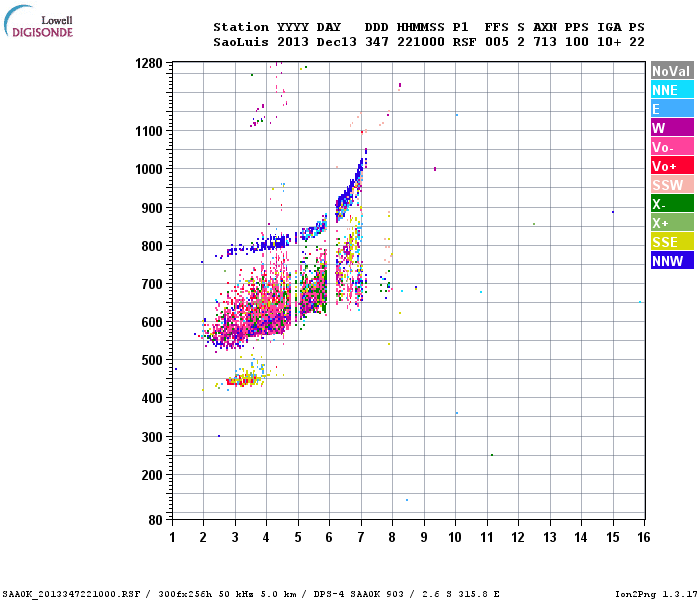Click the 'HHMMSS' column header
Viewport: 700px width, 600px height.
421,27
